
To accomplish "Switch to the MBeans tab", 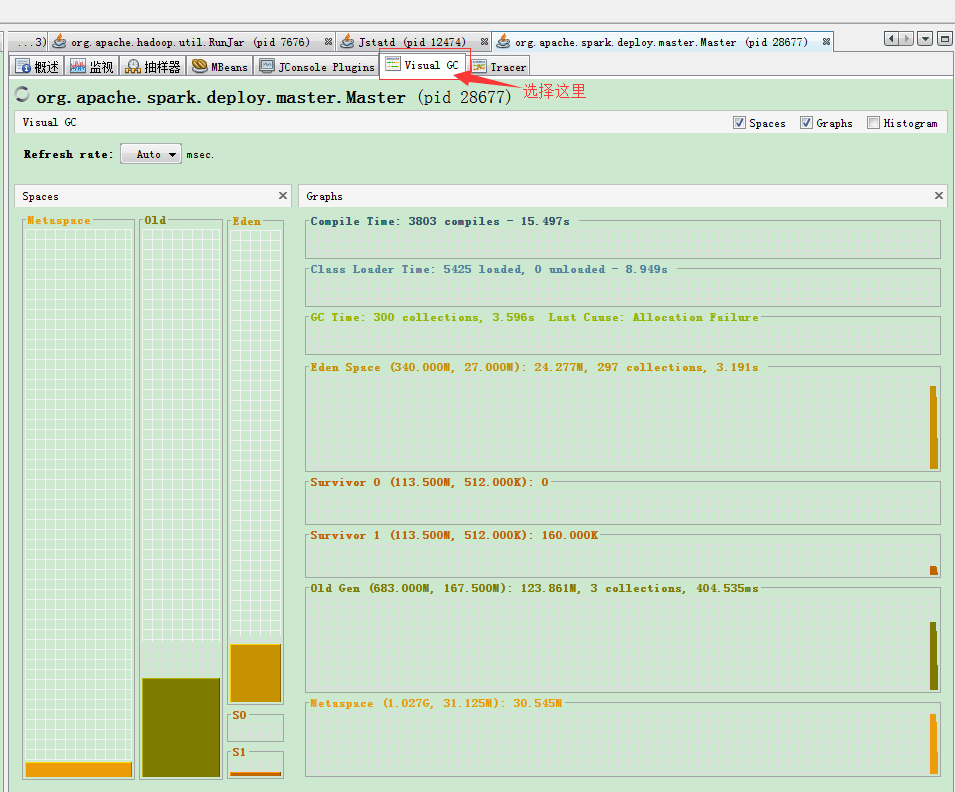I will (220, 67).
